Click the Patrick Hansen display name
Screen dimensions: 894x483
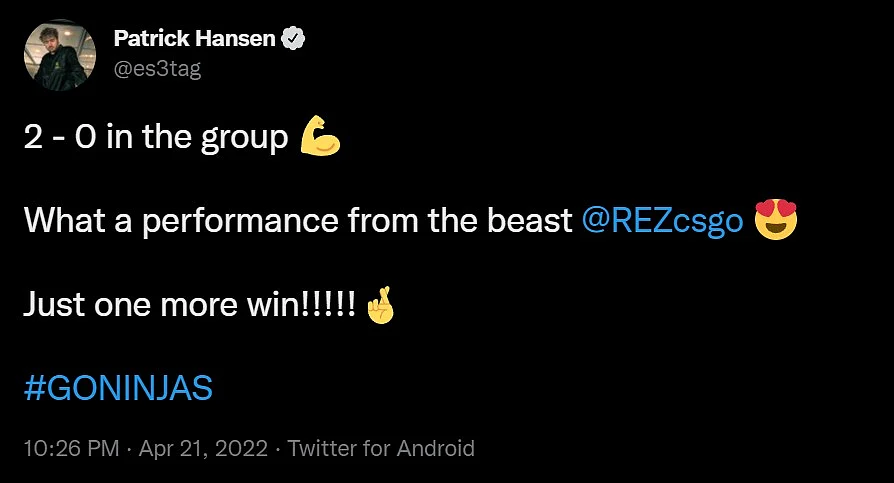[x=194, y=38]
